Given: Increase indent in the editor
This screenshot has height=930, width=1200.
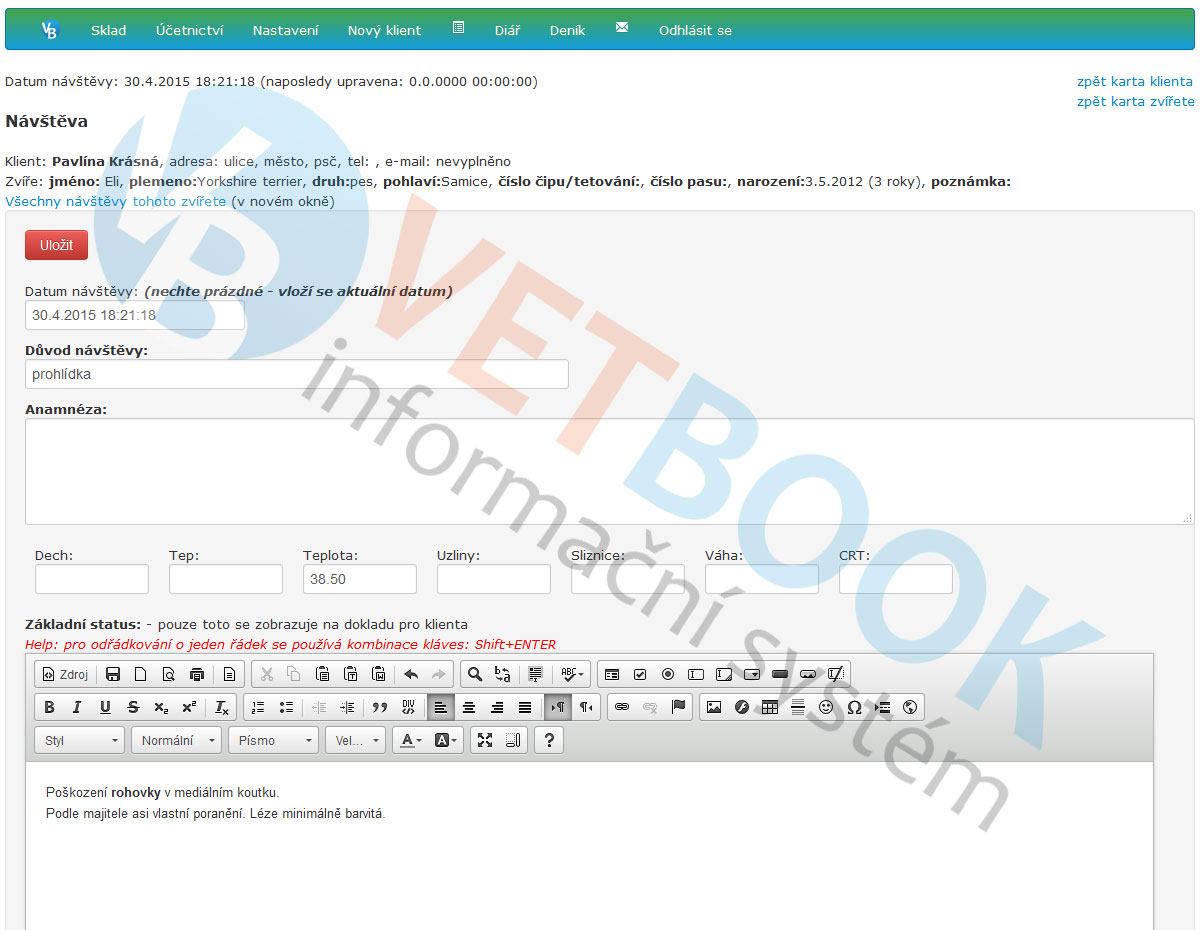Looking at the screenshot, I should click(347, 707).
